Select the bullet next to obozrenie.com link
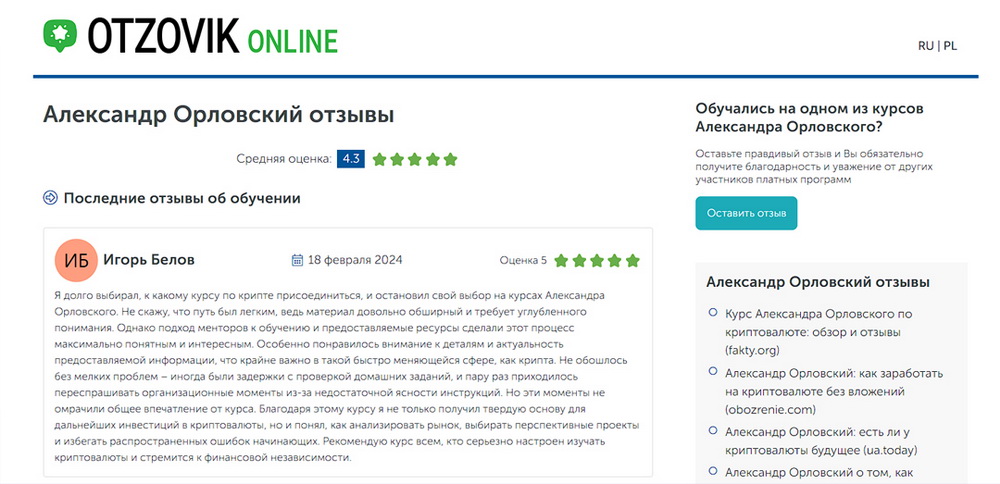Viewport: 1000px width, 484px height. click(713, 371)
